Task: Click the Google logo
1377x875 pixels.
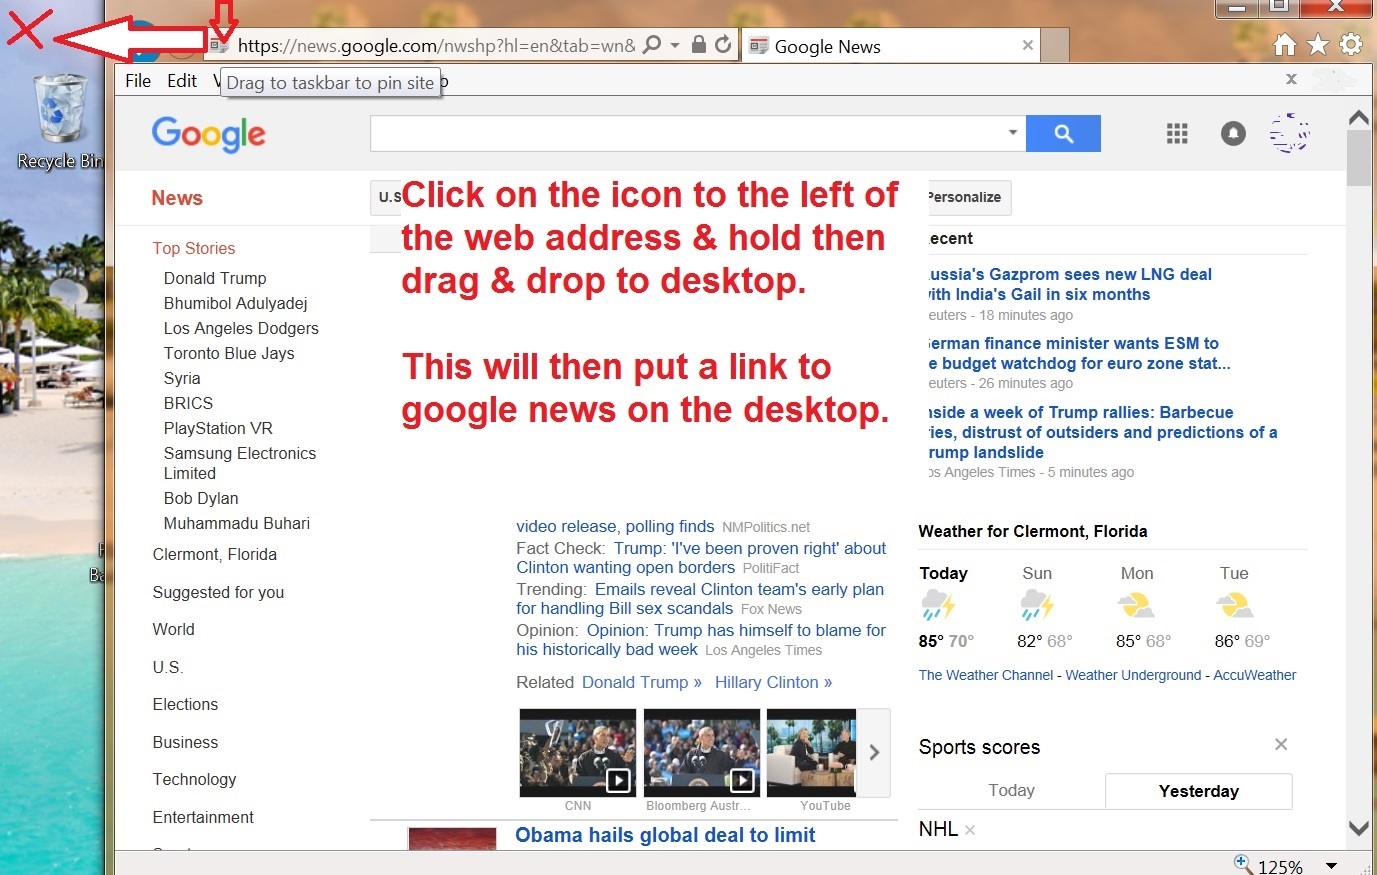Action: [x=209, y=134]
